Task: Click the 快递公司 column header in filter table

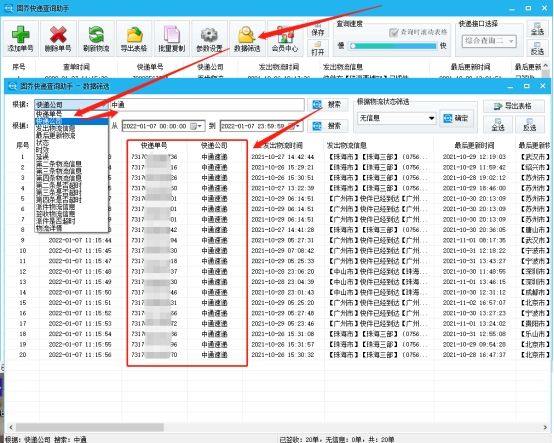Action: coord(214,145)
